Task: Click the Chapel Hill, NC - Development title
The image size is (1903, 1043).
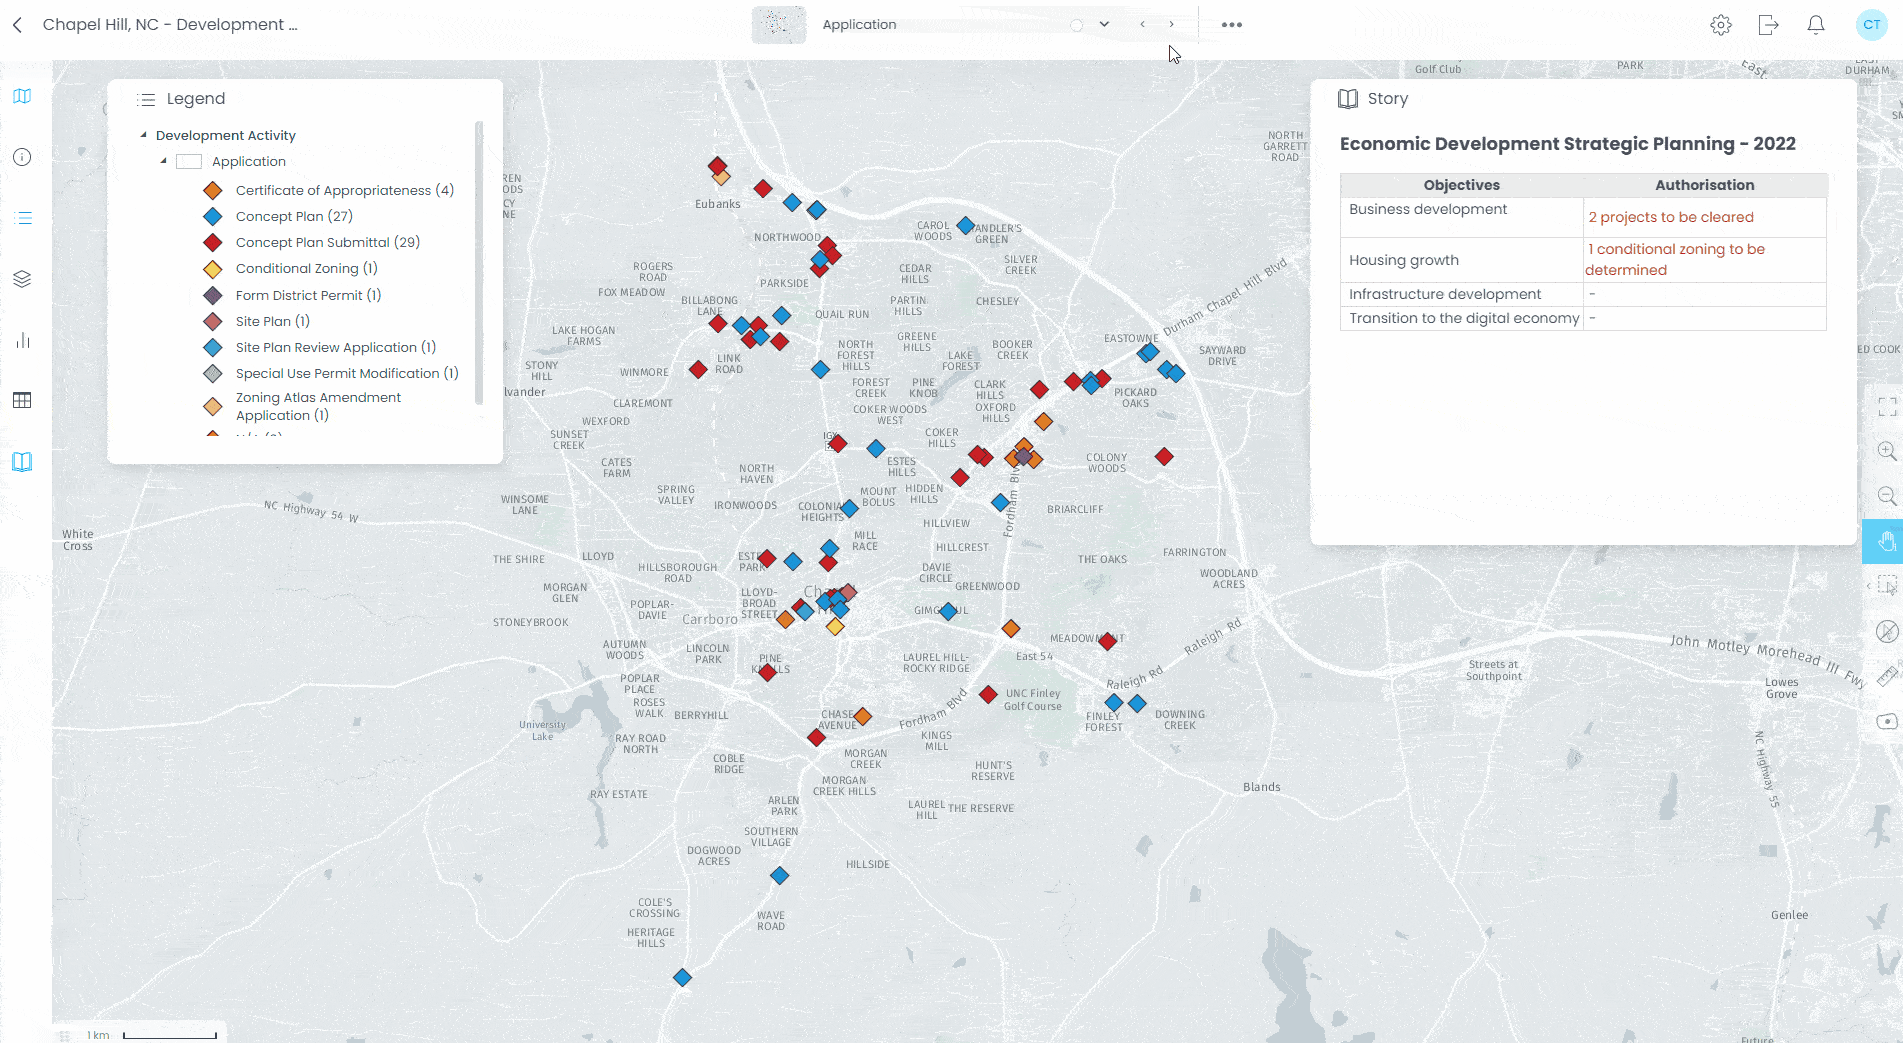Action: (170, 25)
